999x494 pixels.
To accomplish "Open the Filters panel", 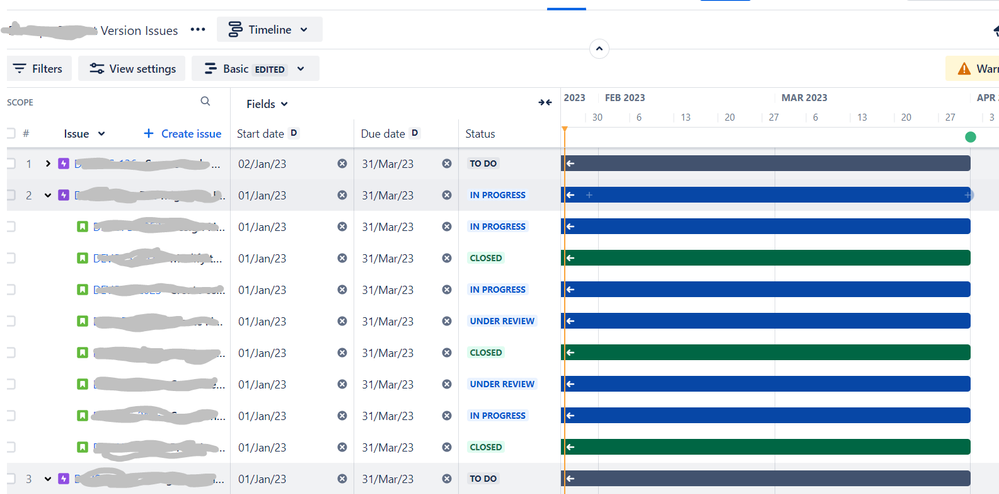I will click(39, 69).
